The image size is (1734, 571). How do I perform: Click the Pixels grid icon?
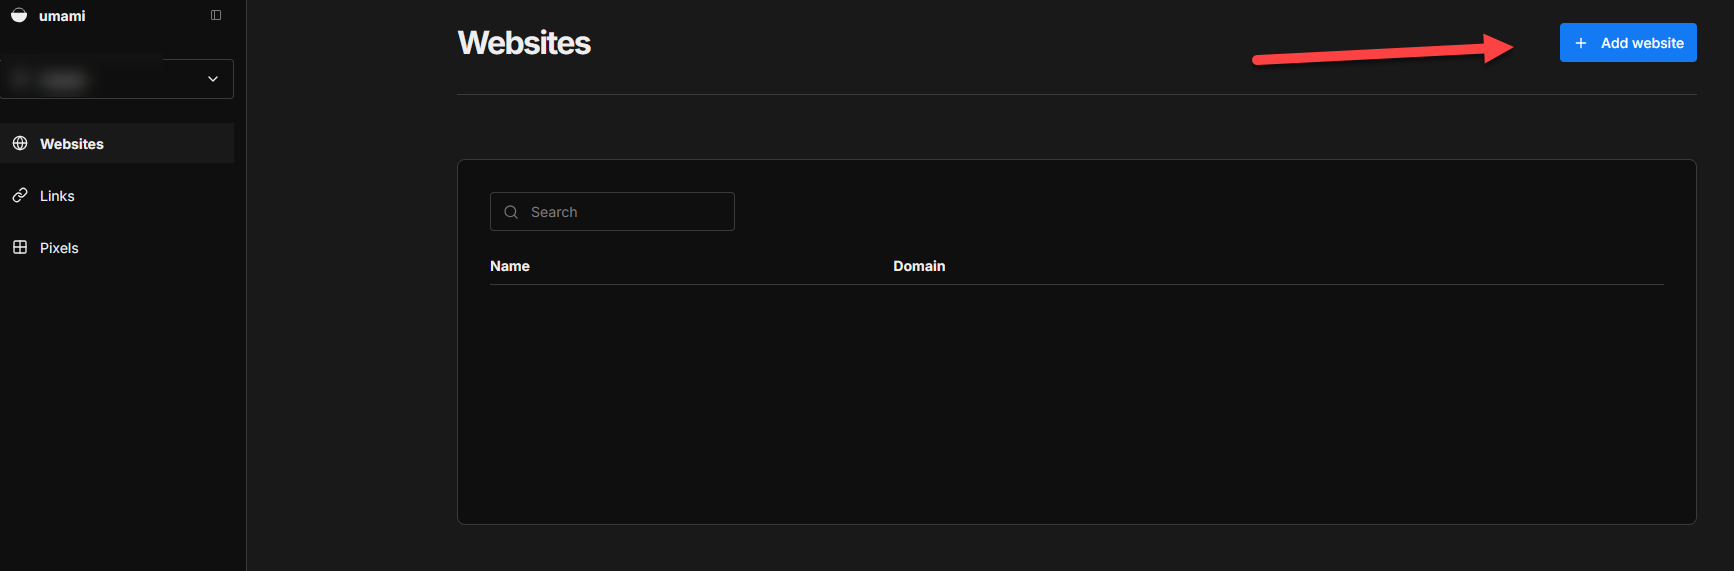tap(20, 248)
